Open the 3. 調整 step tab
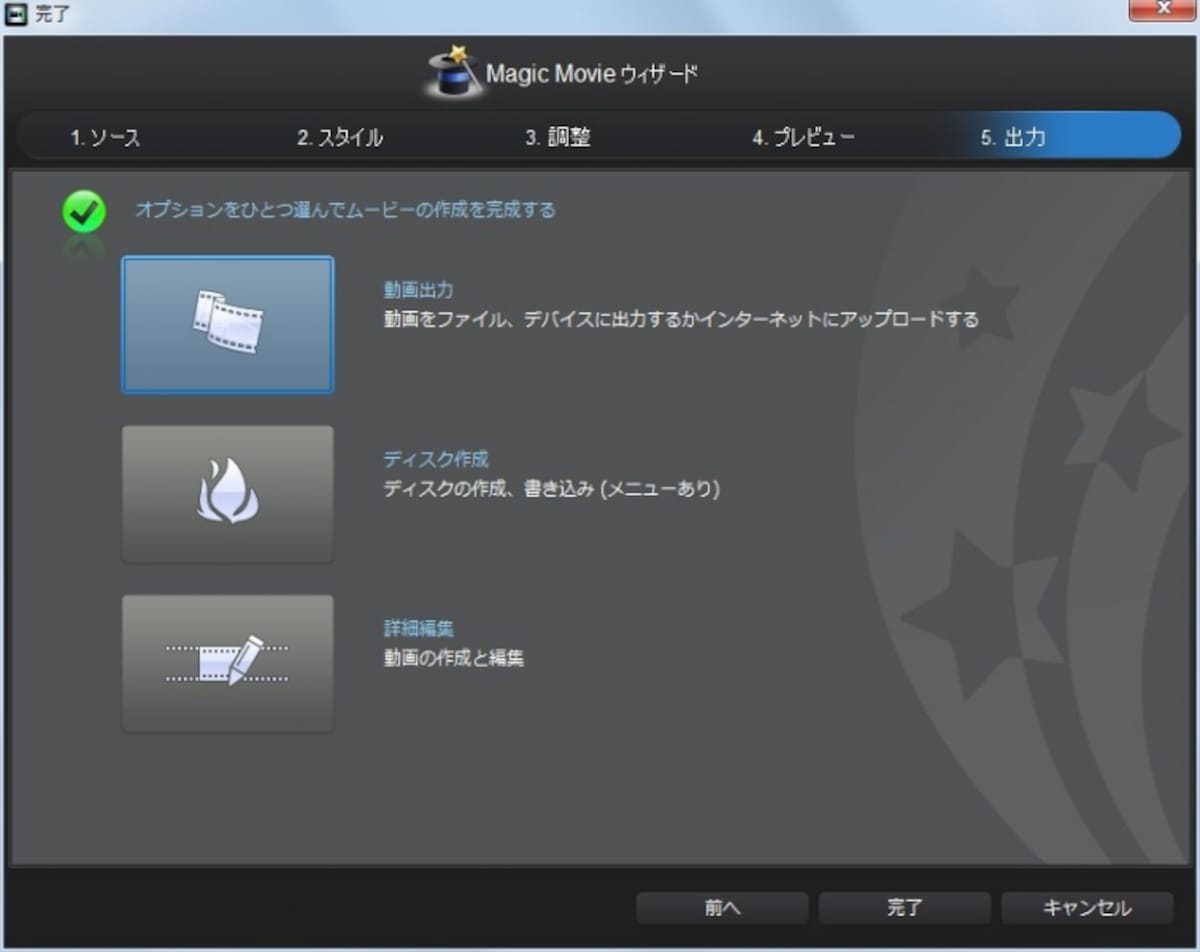This screenshot has height=952, width=1200. click(x=558, y=138)
